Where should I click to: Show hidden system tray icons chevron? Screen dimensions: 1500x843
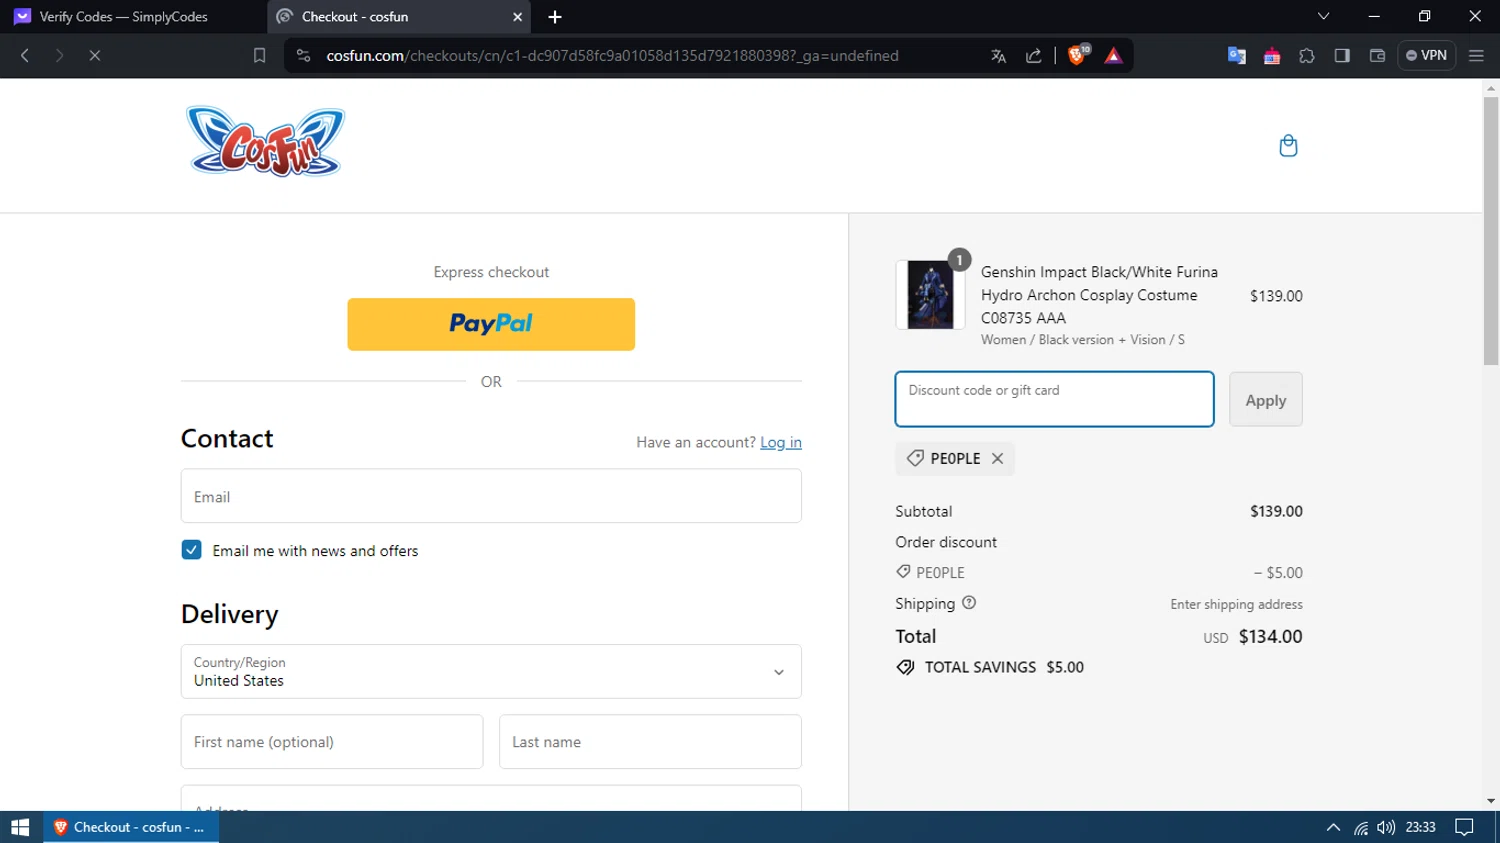coord(1333,827)
